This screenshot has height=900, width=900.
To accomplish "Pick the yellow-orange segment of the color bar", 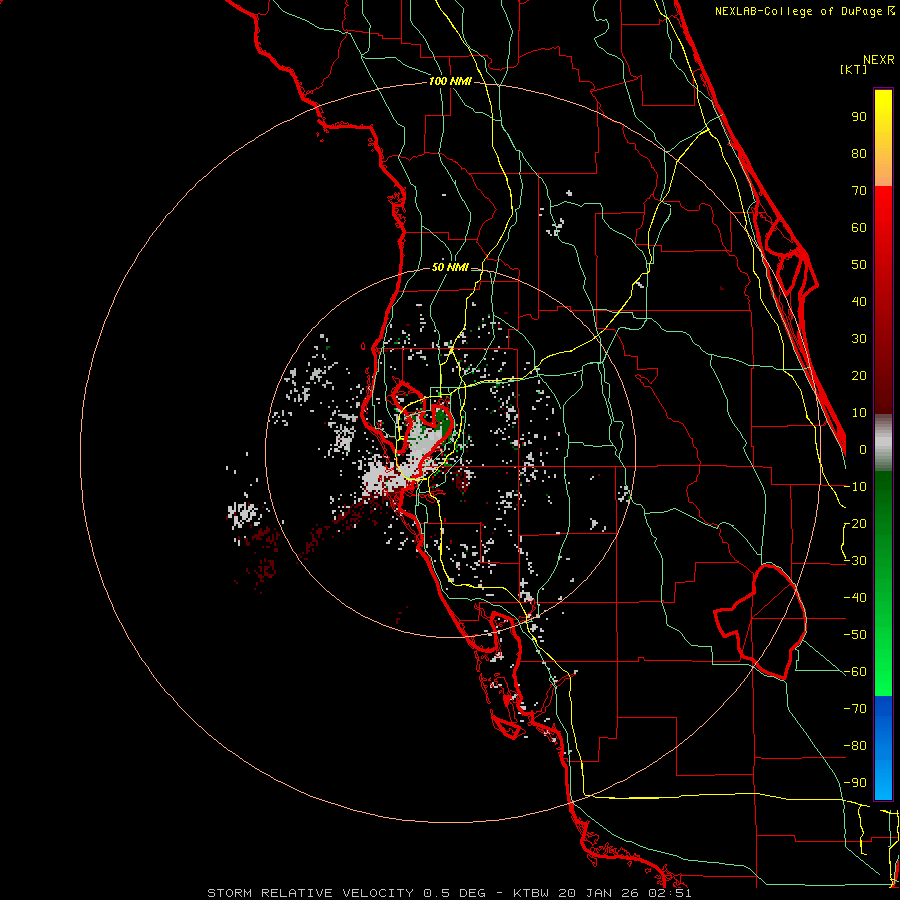I will (x=883, y=138).
